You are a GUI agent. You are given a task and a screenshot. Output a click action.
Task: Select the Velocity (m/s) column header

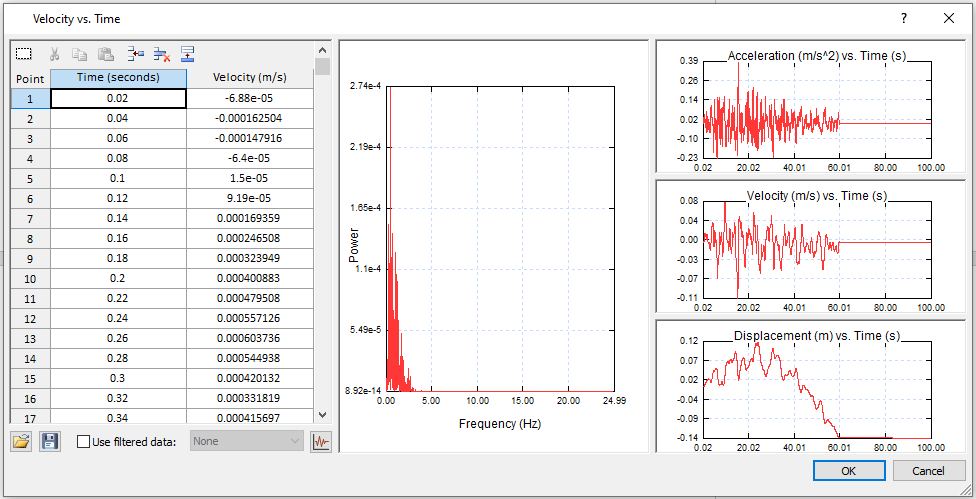pyautogui.click(x=249, y=78)
